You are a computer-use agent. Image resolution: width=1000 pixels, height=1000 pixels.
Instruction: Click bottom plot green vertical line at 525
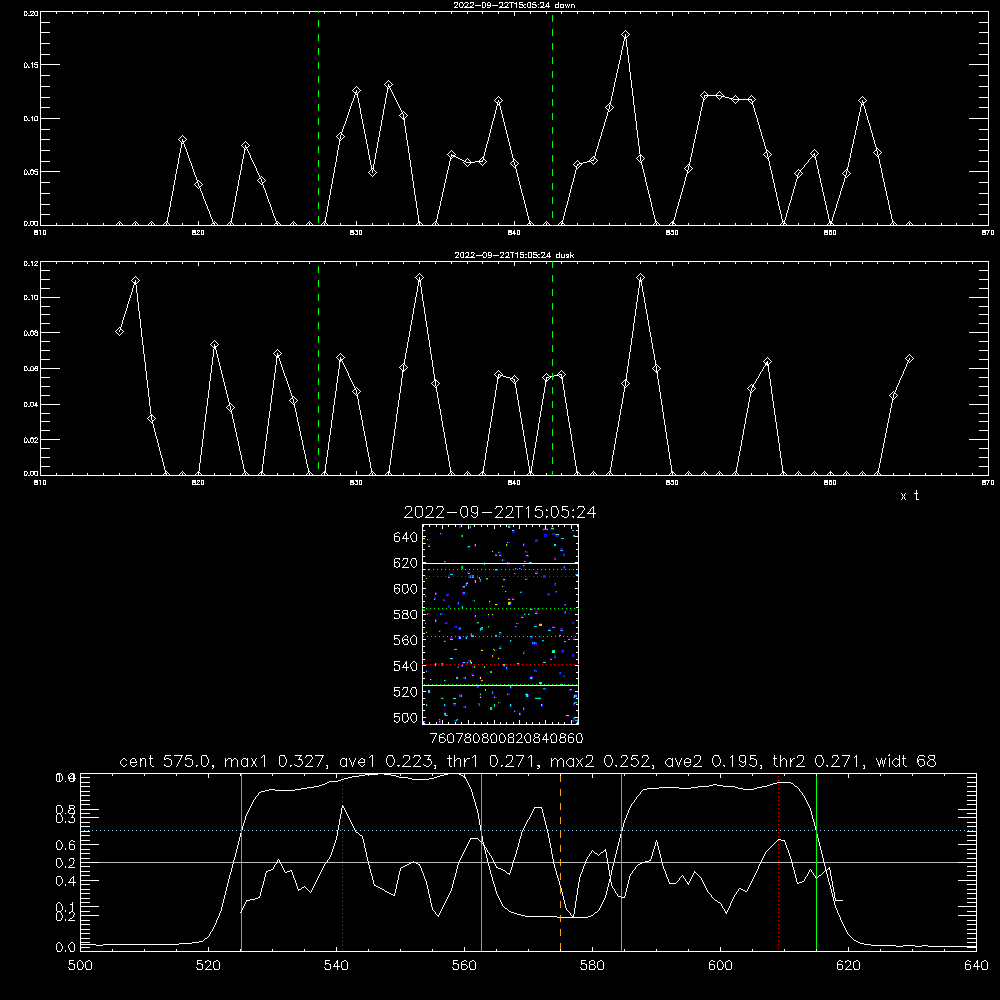241,862
